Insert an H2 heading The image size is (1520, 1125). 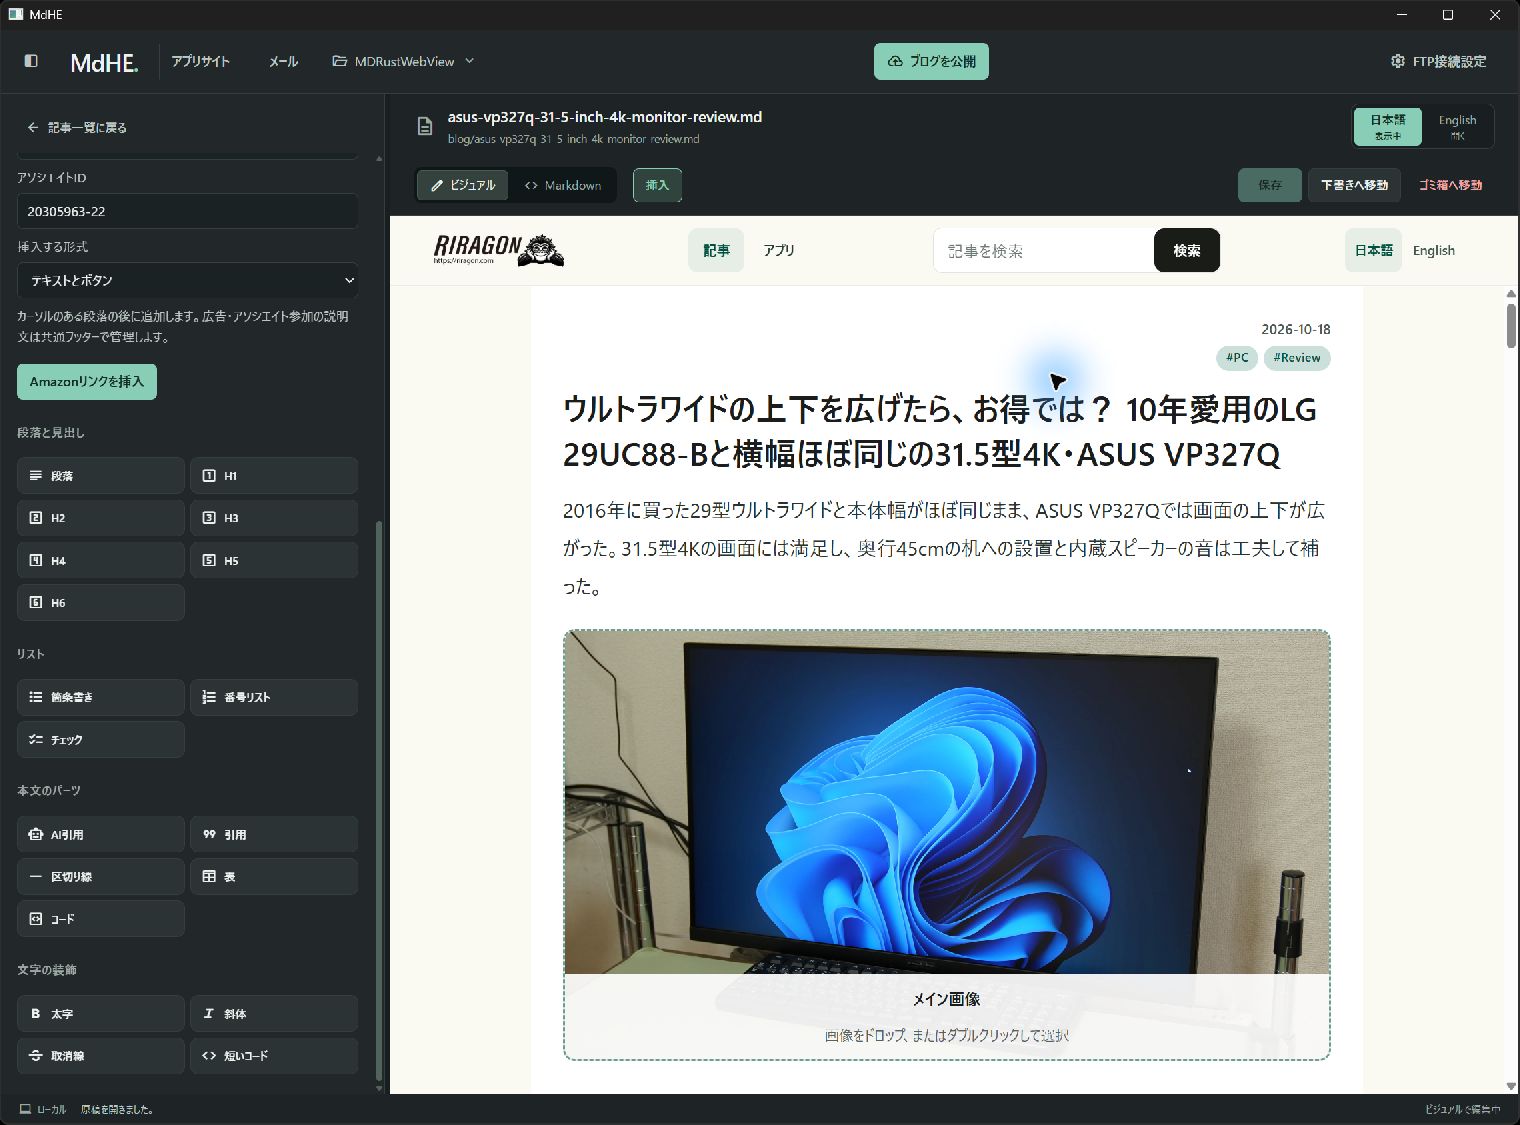[x=101, y=518]
